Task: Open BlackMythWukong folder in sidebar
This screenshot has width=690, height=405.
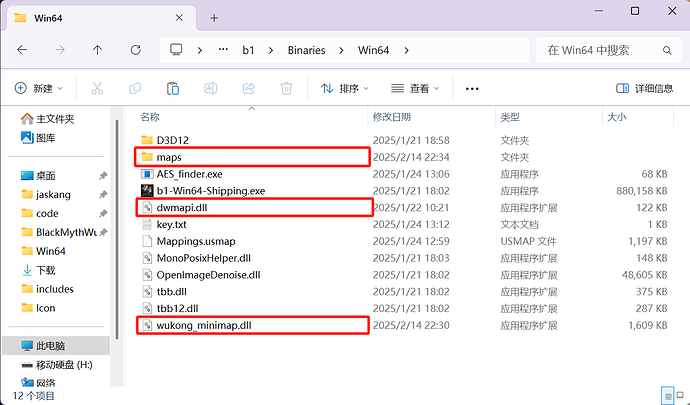Action: click(x=59, y=232)
